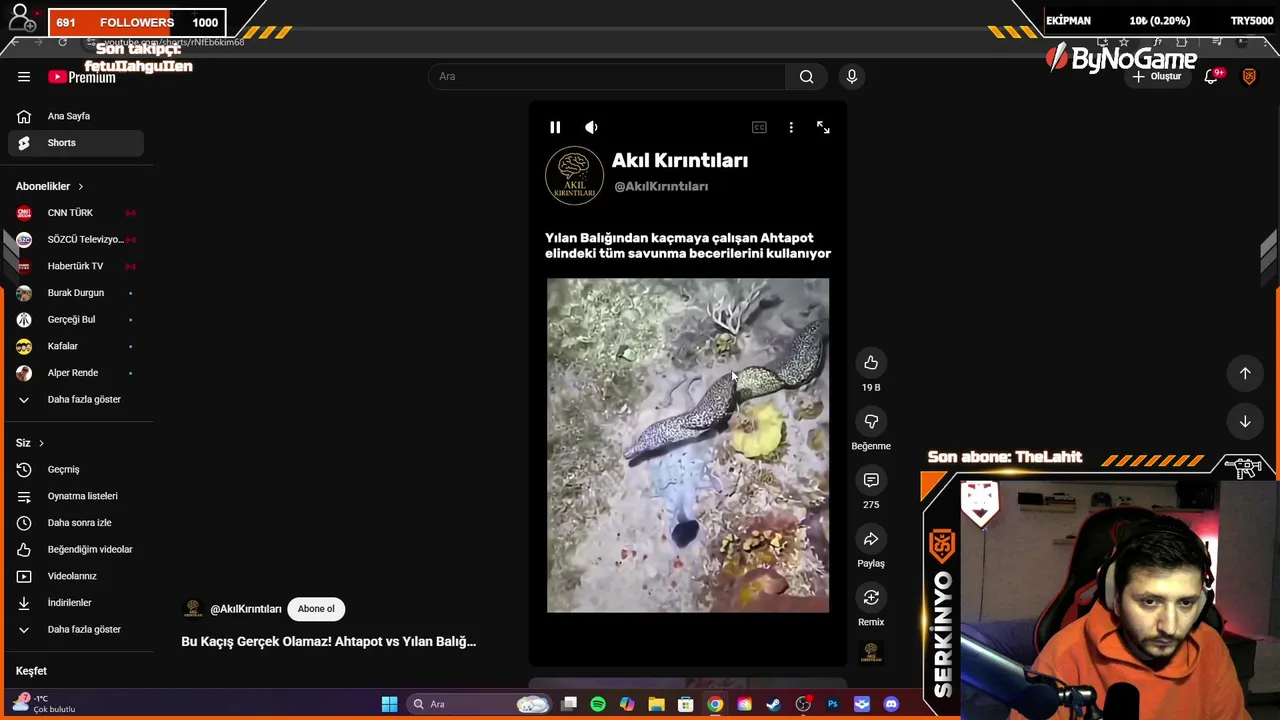Open Spotify from taskbar
This screenshot has width=1280, height=720.
coord(598,704)
